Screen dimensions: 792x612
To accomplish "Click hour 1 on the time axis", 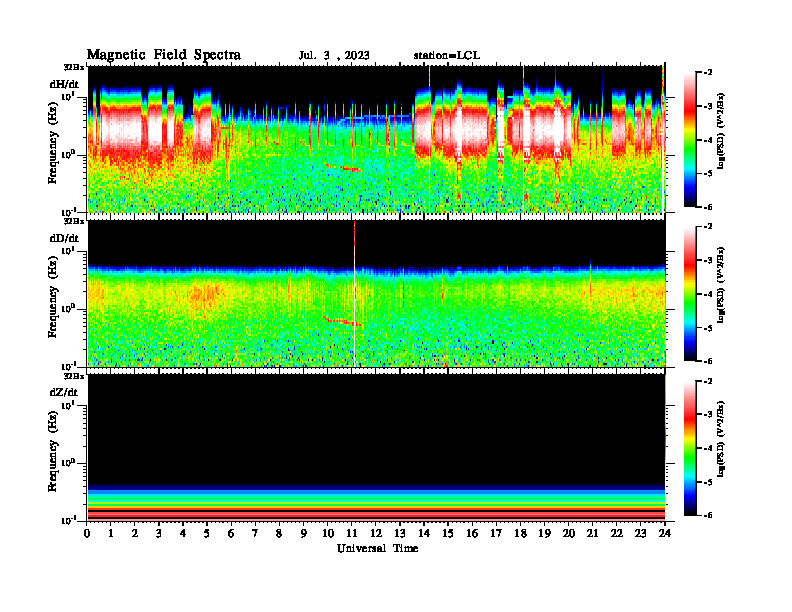I will (111, 534).
